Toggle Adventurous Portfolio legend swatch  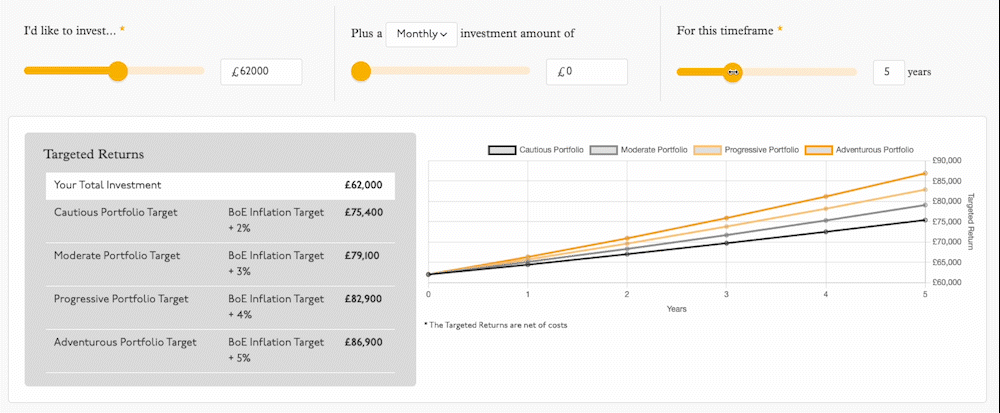click(818, 150)
